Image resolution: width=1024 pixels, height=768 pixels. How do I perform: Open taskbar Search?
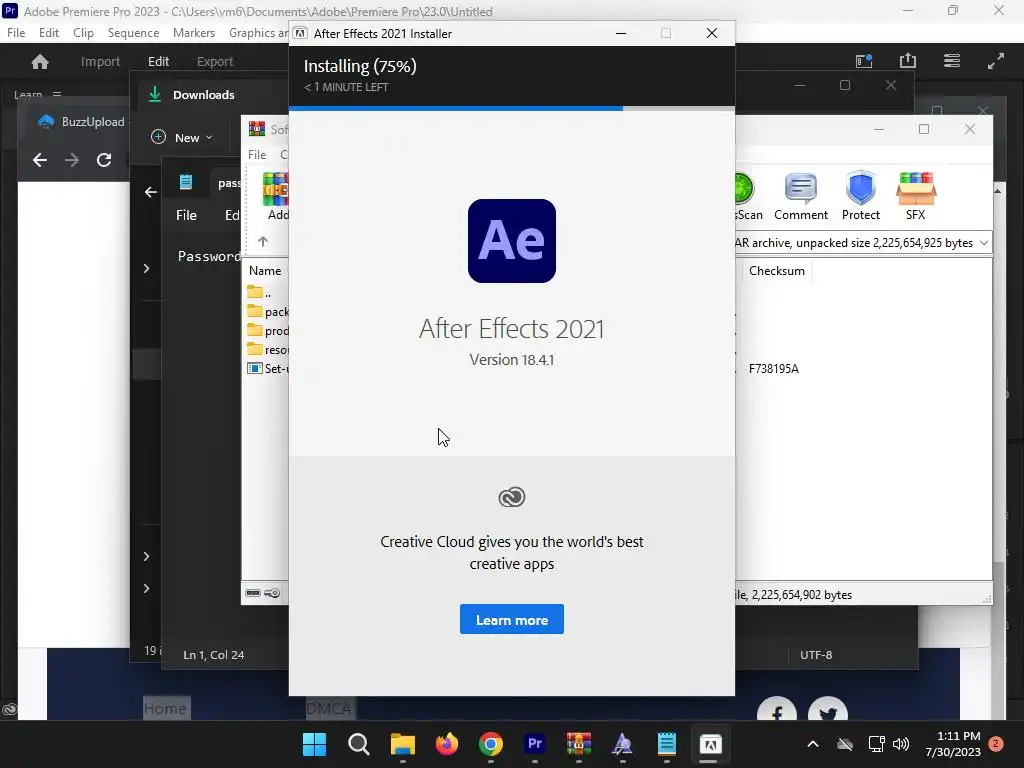click(359, 744)
